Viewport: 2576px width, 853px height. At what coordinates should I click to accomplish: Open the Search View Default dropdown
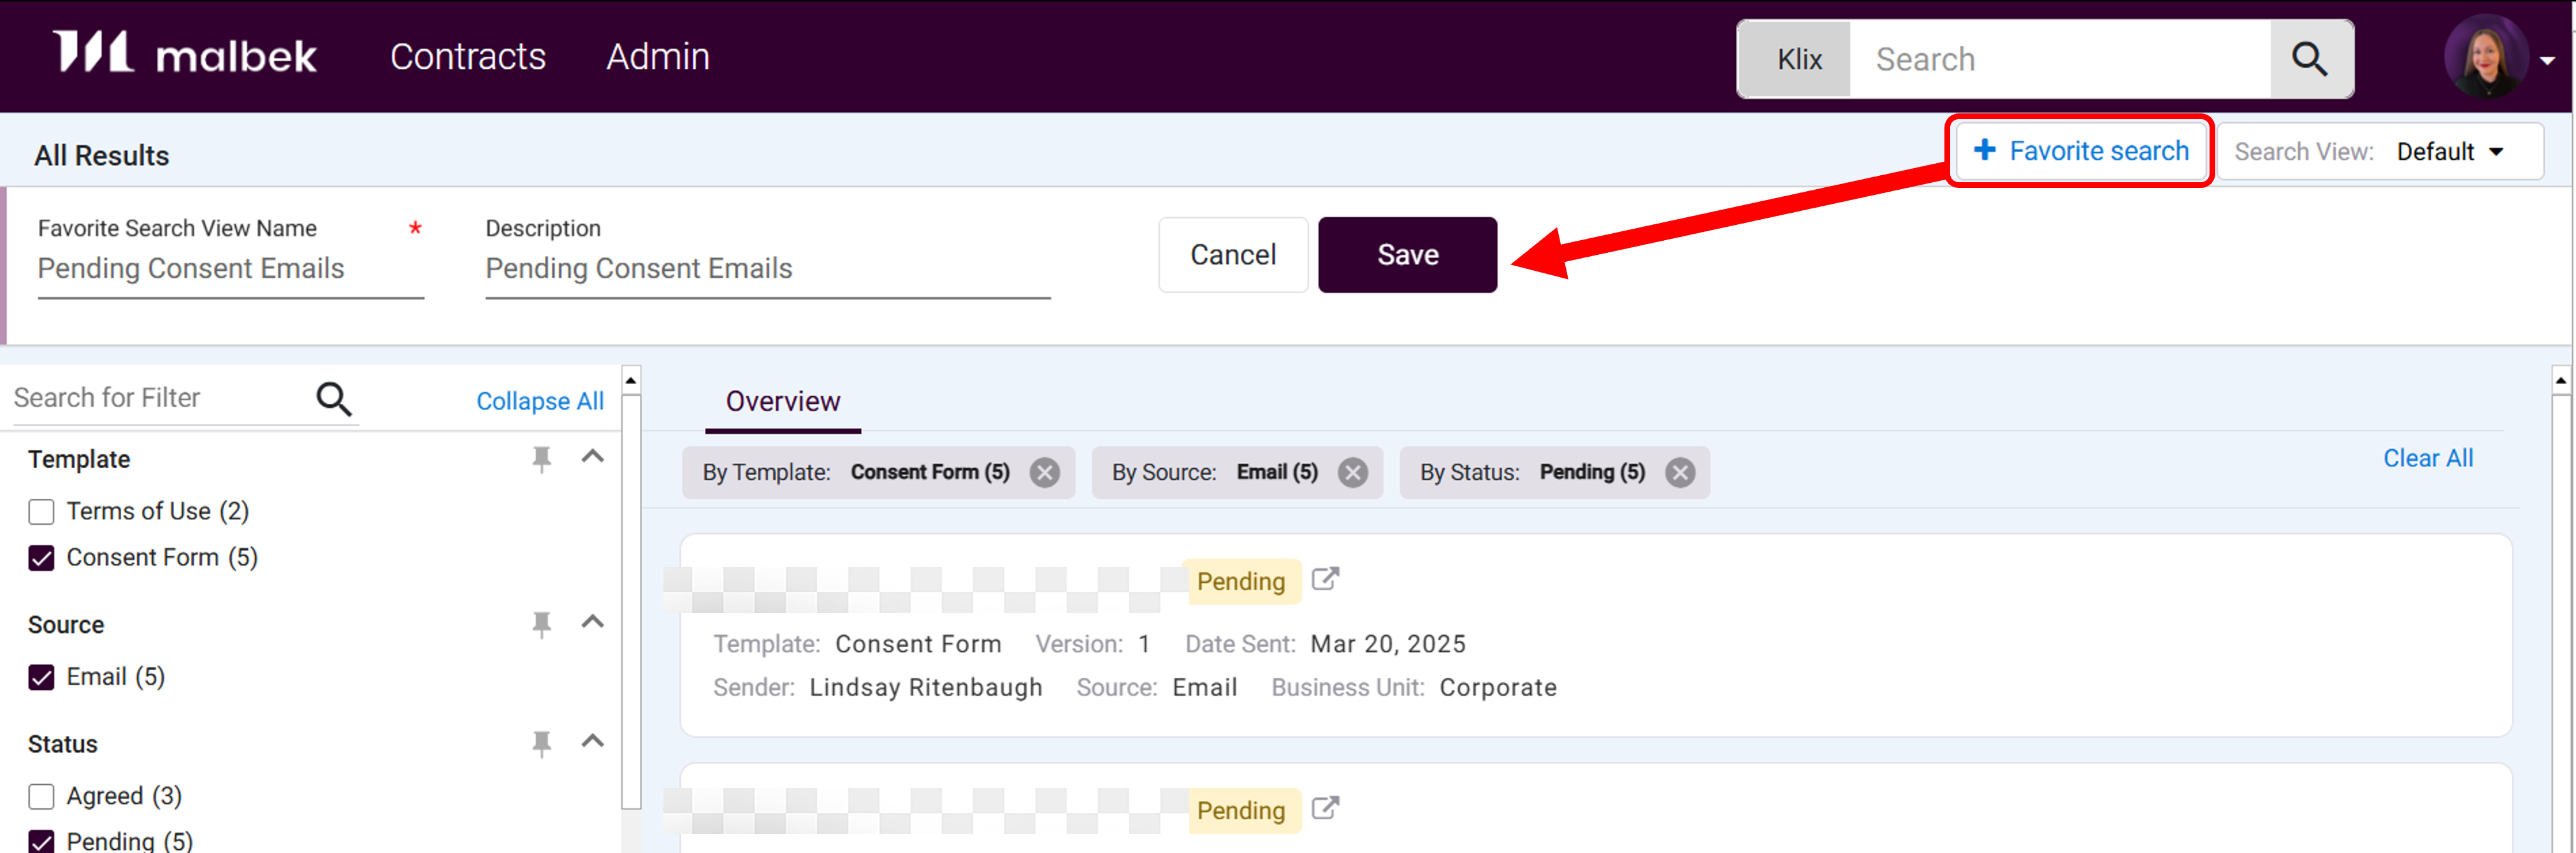pos(2380,151)
